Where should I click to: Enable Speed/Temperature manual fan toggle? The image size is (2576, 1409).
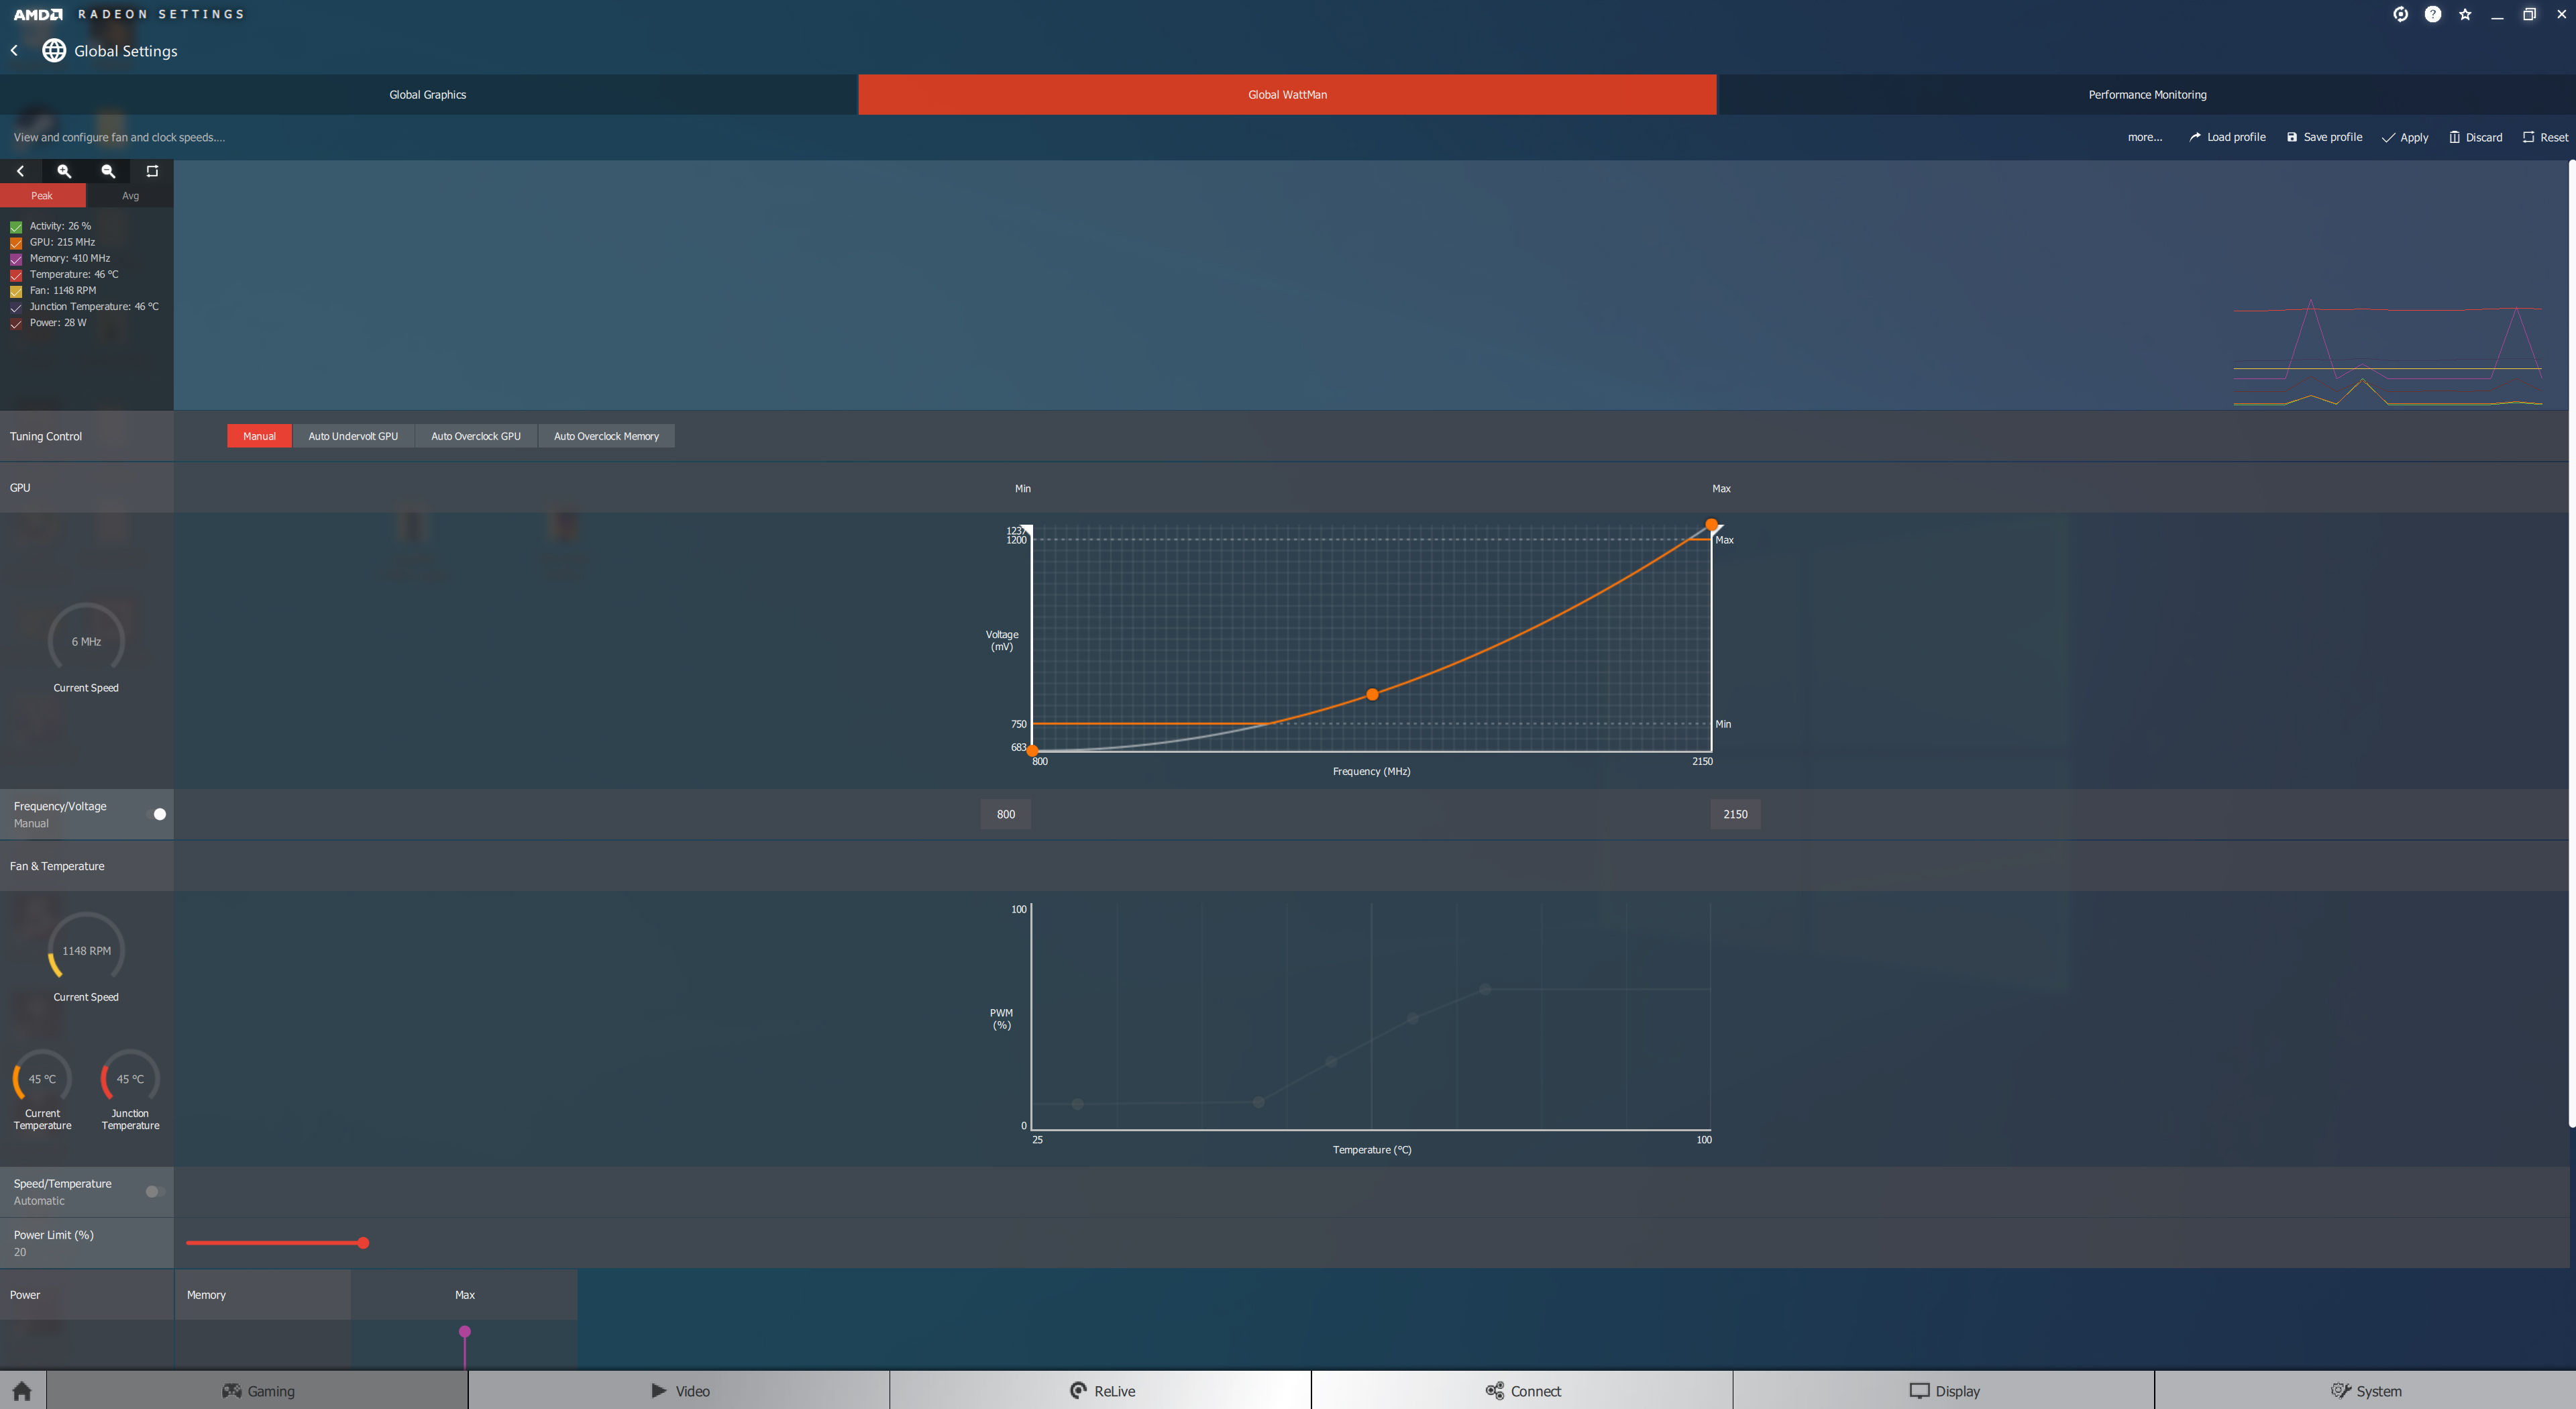(x=154, y=1191)
